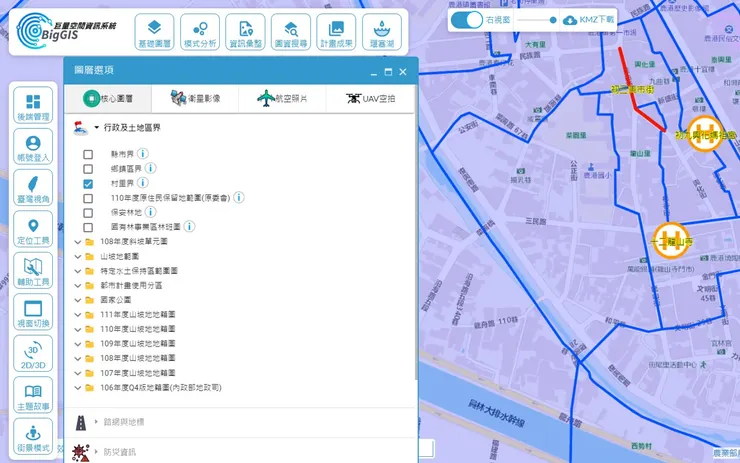Screen dimensions: 740x463
Task: Switch to 臺灣視角 Taiwan view
Action: (x=33, y=188)
